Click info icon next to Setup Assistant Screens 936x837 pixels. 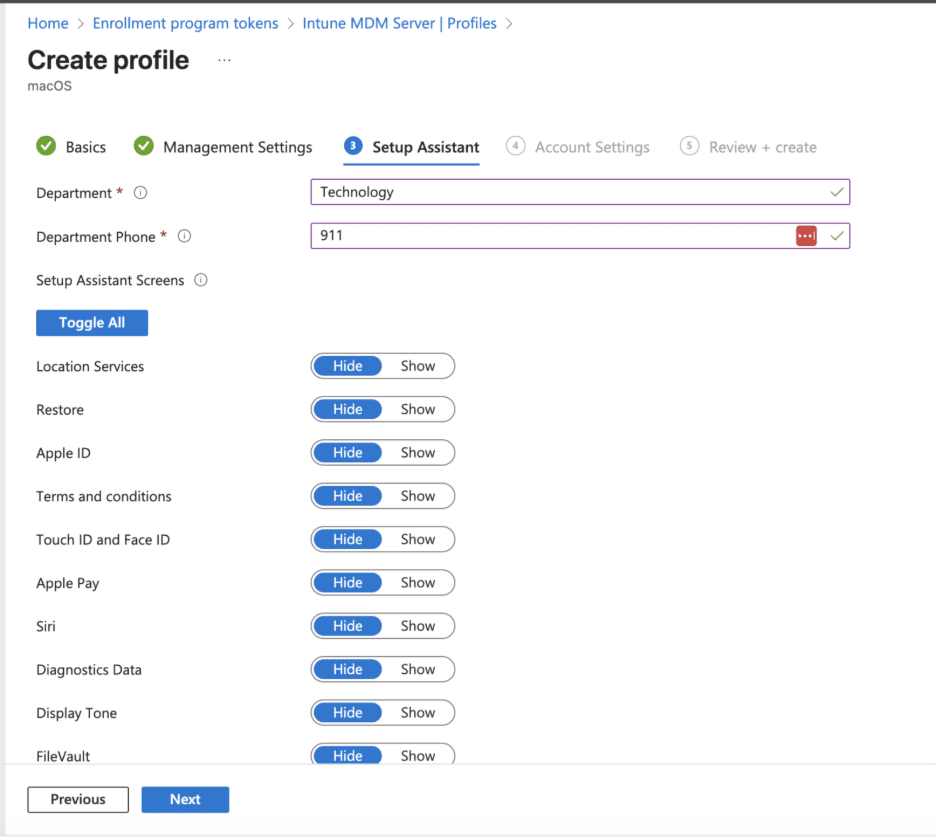(x=200, y=281)
